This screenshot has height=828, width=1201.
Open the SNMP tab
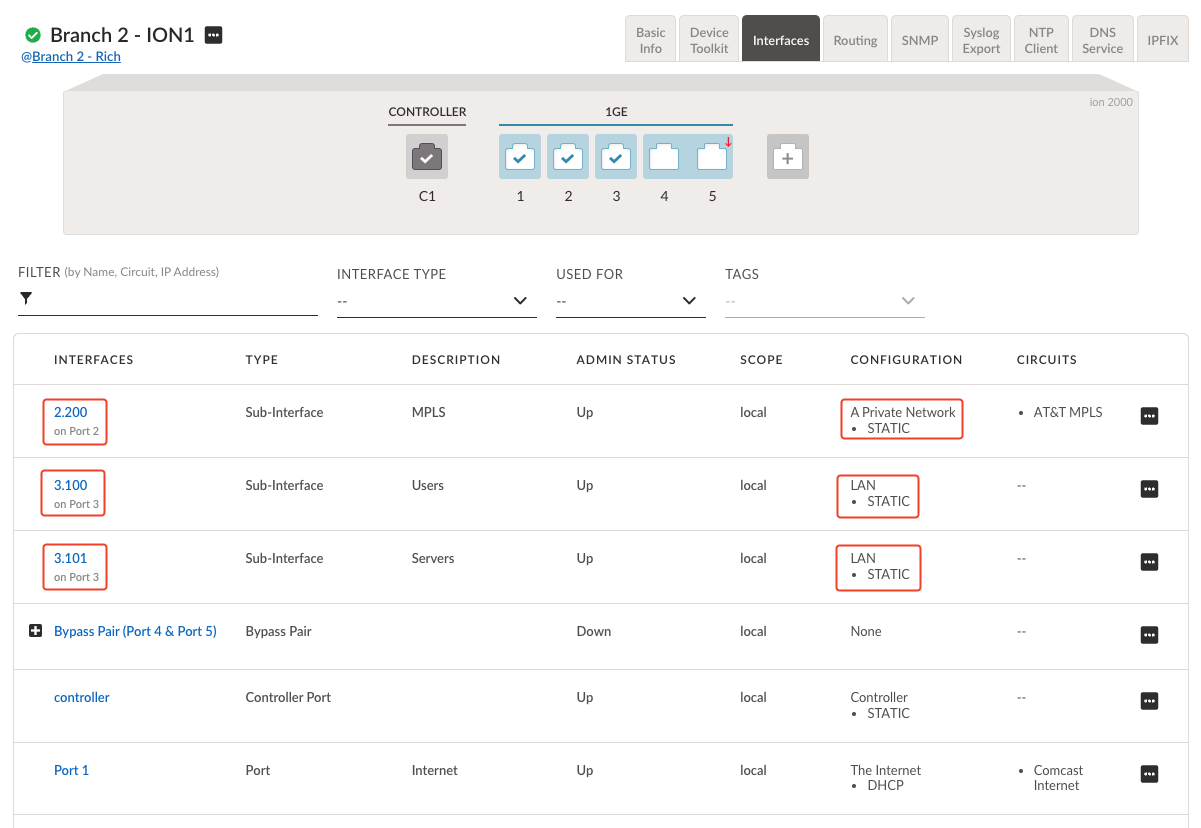919,40
